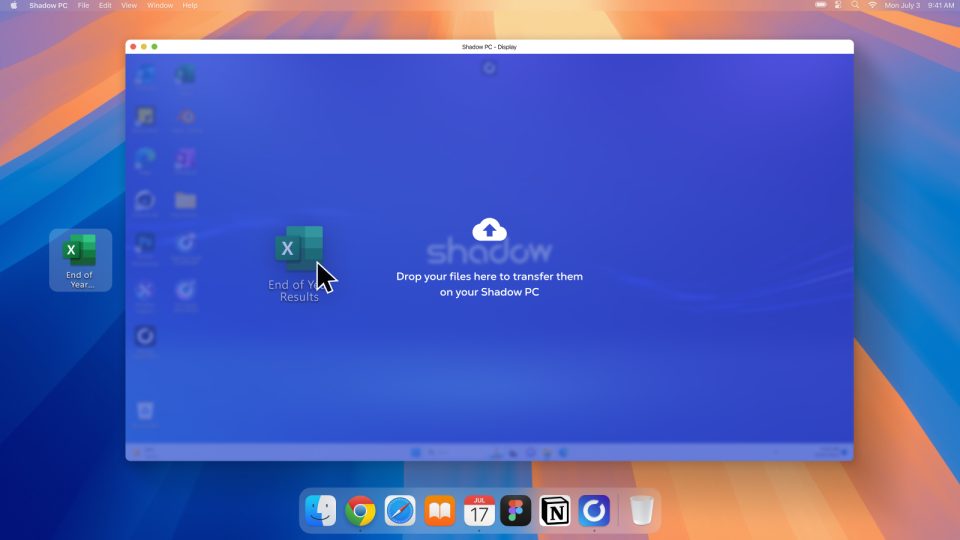Open the Apple menu
Image resolution: width=960 pixels, height=540 pixels.
click(13, 5)
